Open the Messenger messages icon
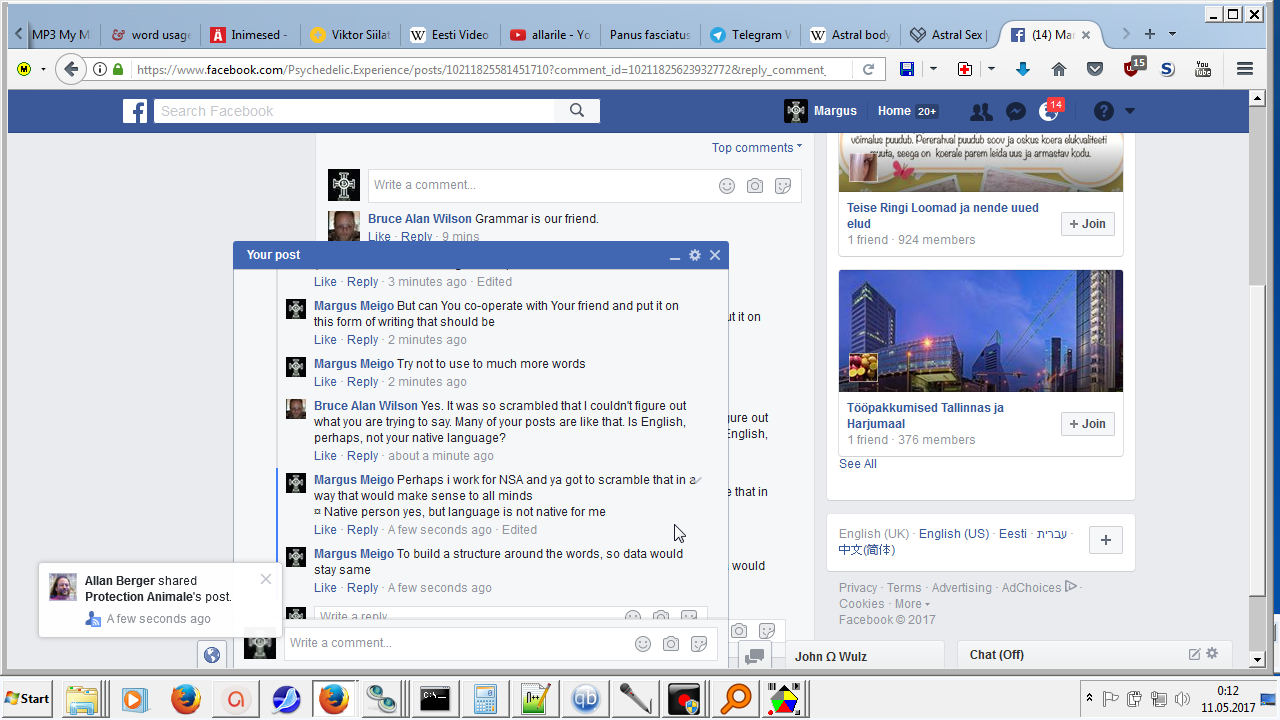 [x=1015, y=111]
